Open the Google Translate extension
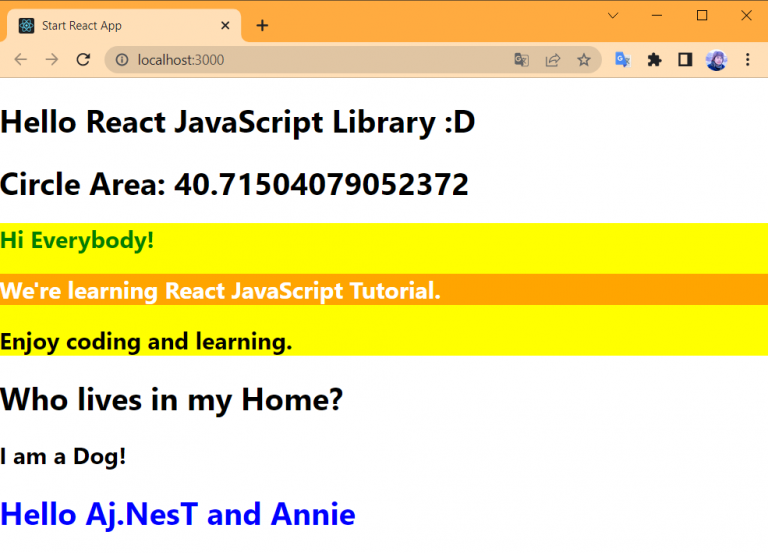Screen dimensions: 768x553 pos(622,60)
